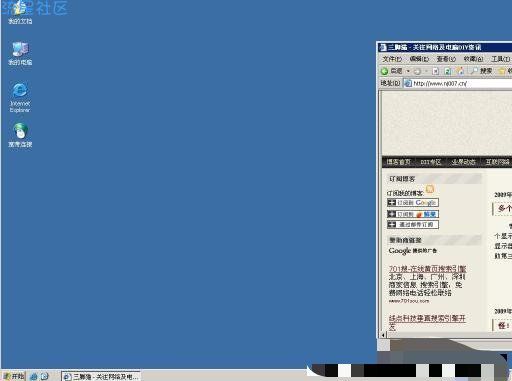Click the 订阅博客 sidebar heading

(x=402, y=179)
